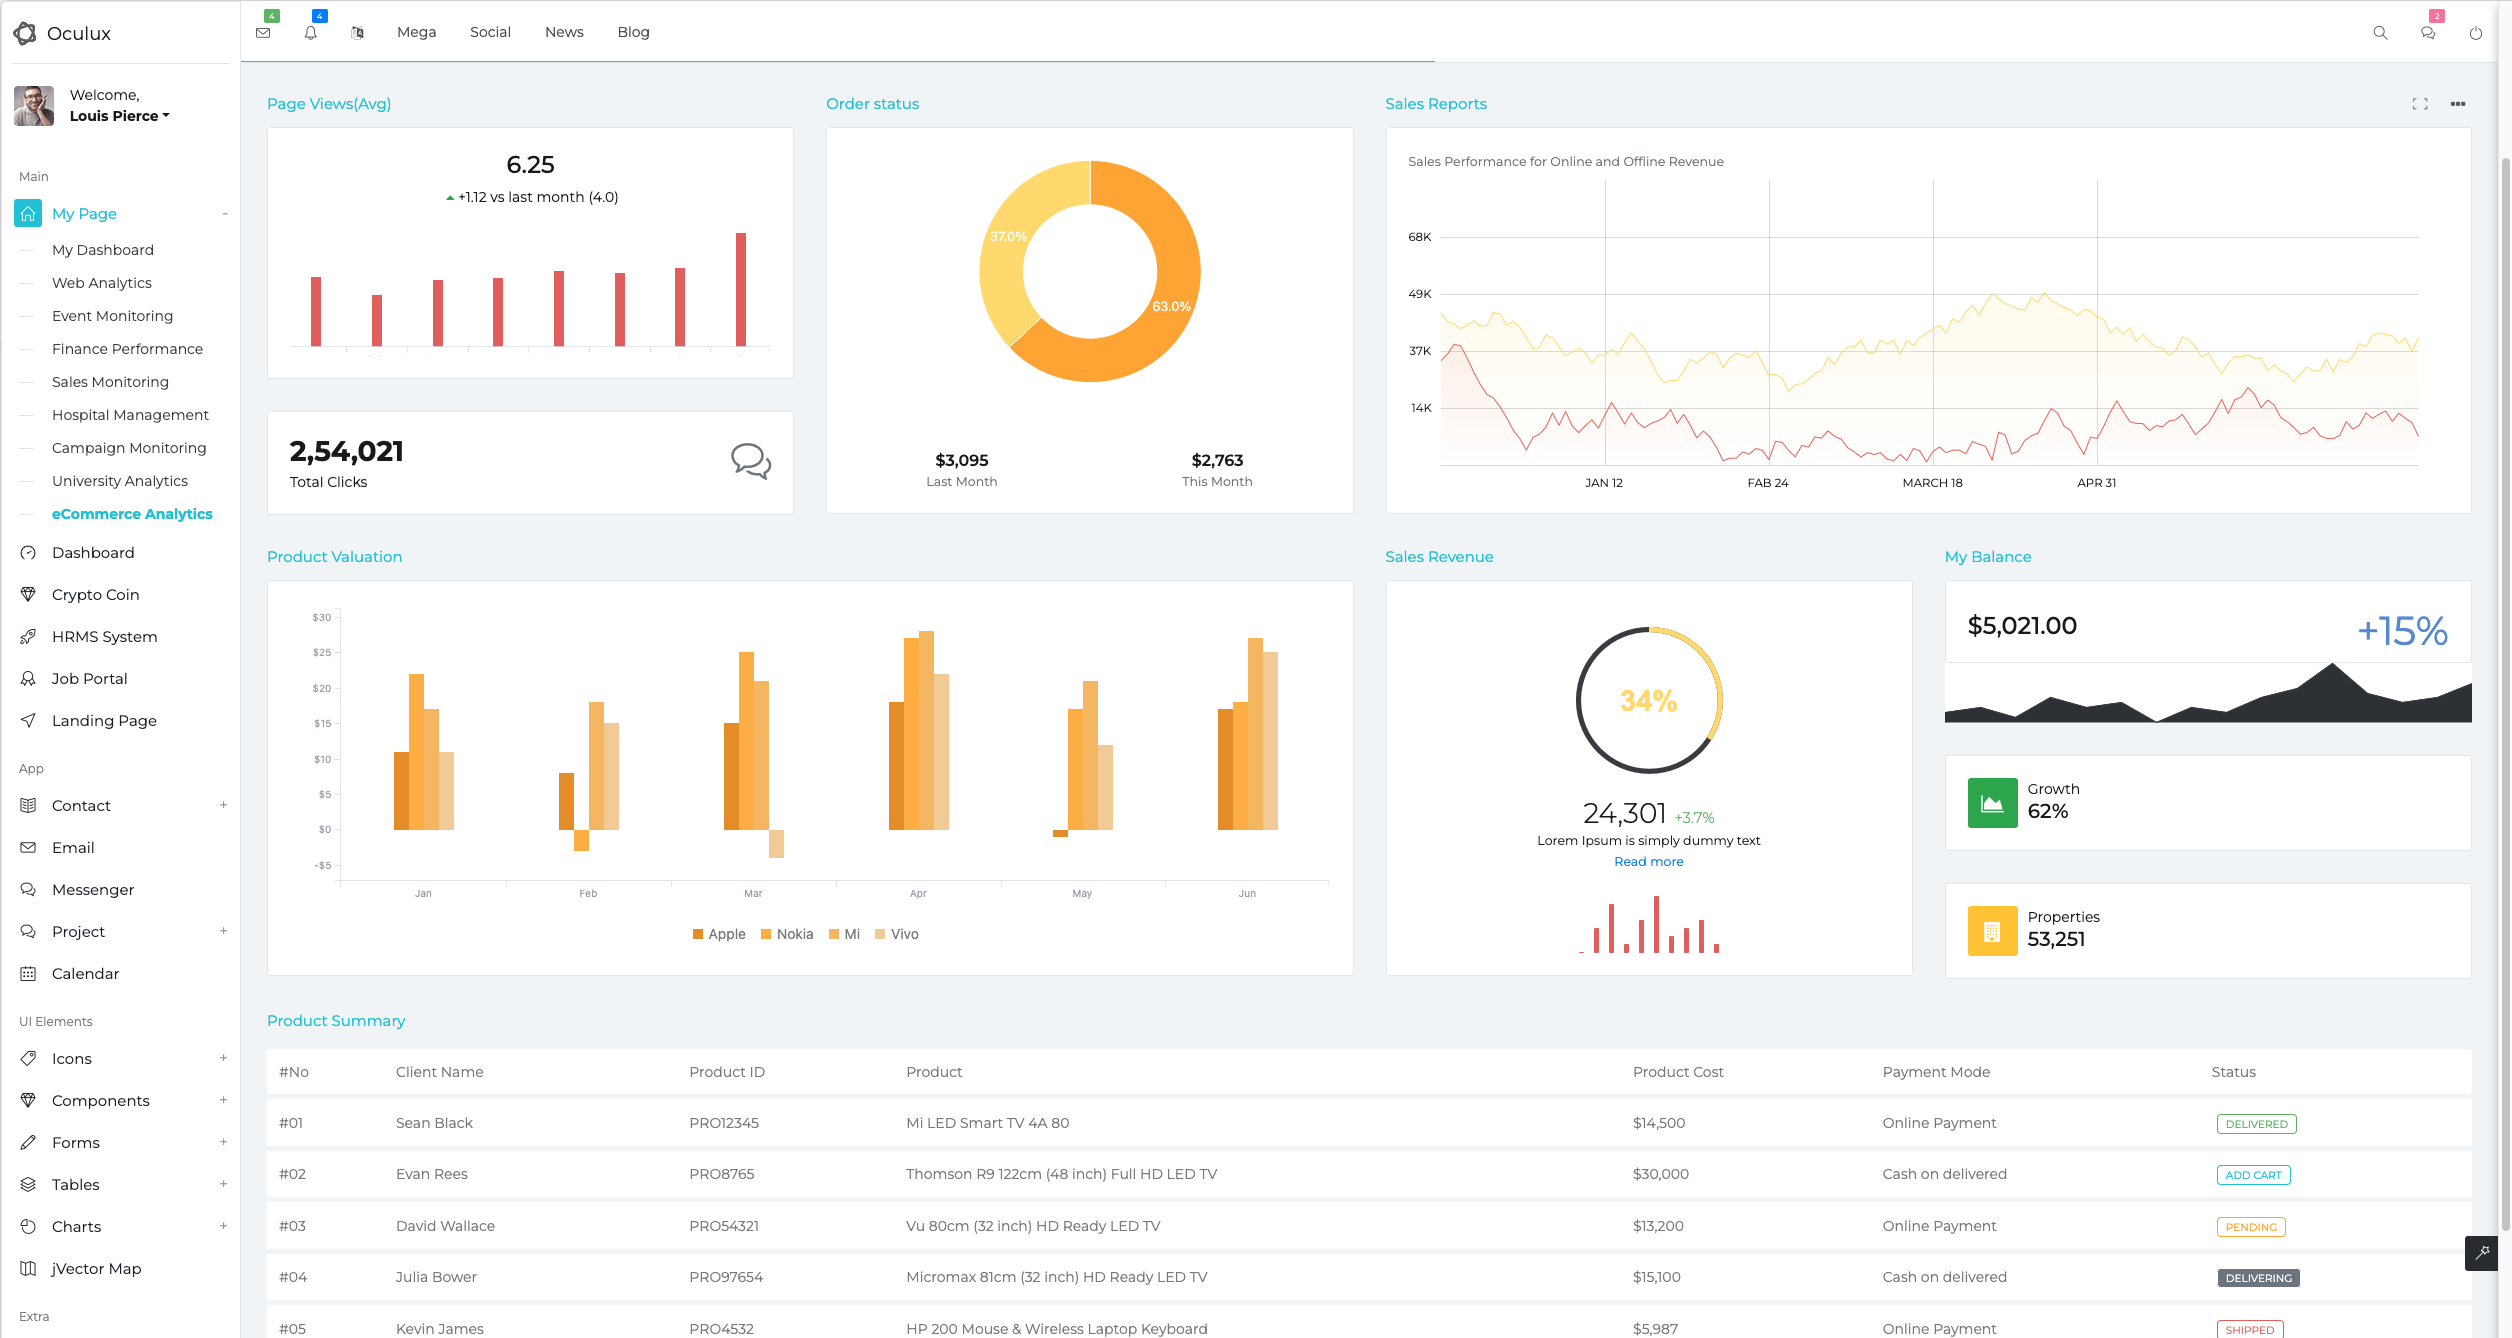Expand the Charts submenu
This screenshot has height=1338, width=2512.
[x=224, y=1226]
